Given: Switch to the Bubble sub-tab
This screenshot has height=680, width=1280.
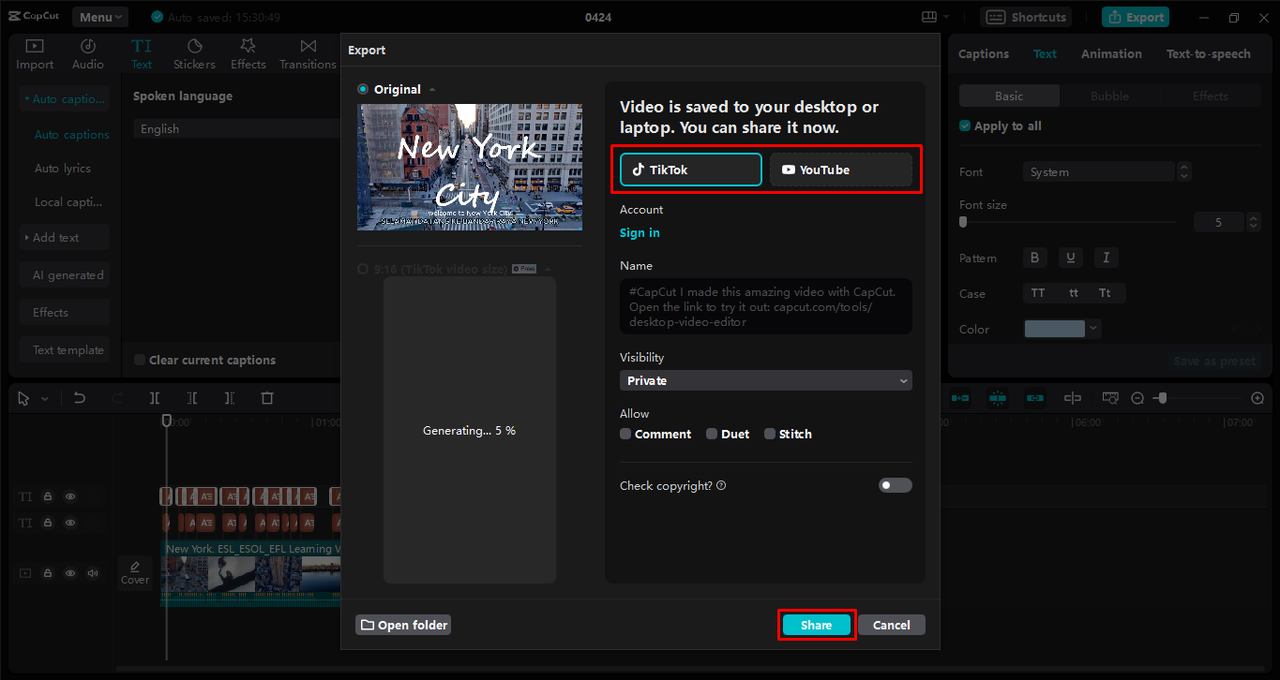Looking at the screenshot, I should [1109, 96].
